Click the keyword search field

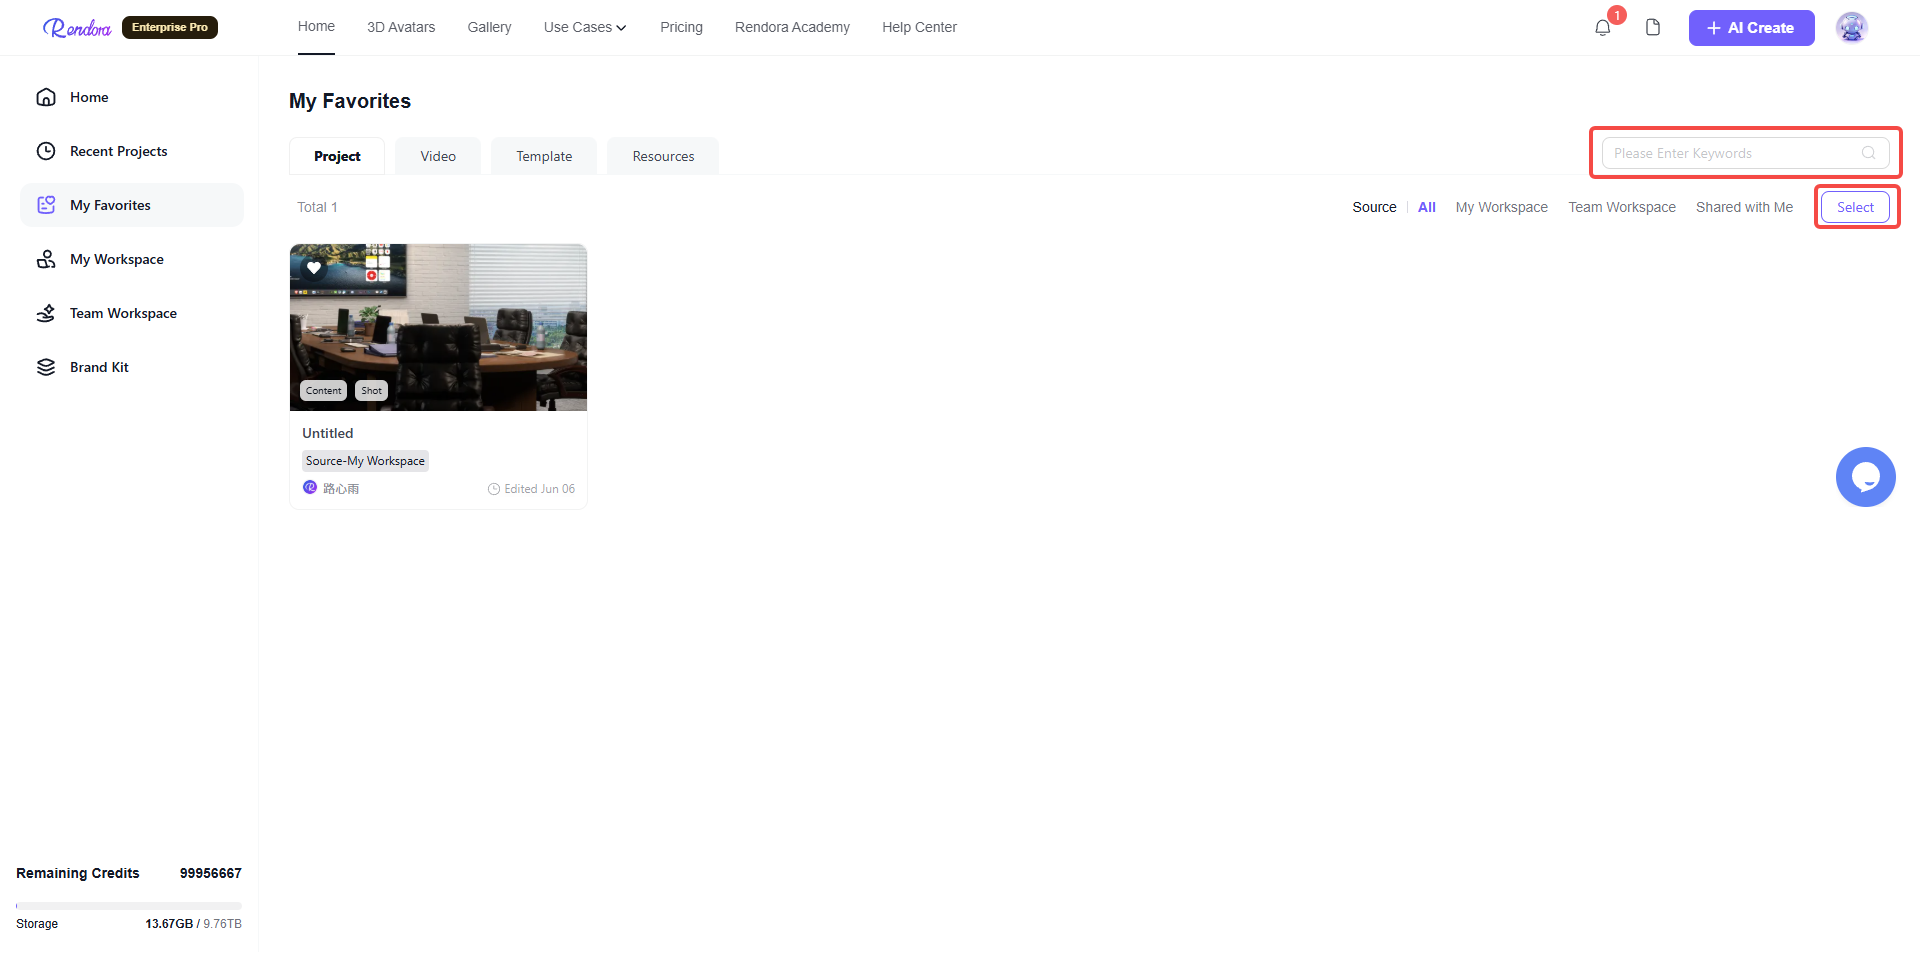[1745, 153]
